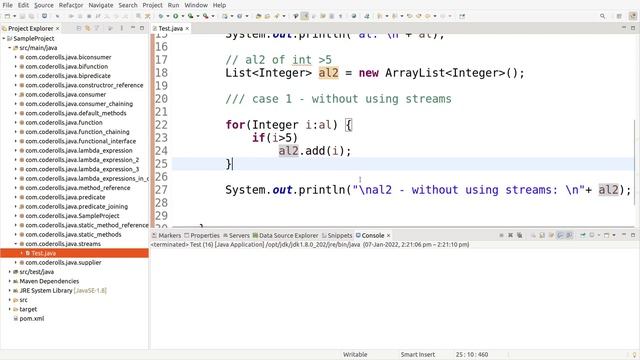Maximize the Project Explorer panel

[x=142, y=28]
